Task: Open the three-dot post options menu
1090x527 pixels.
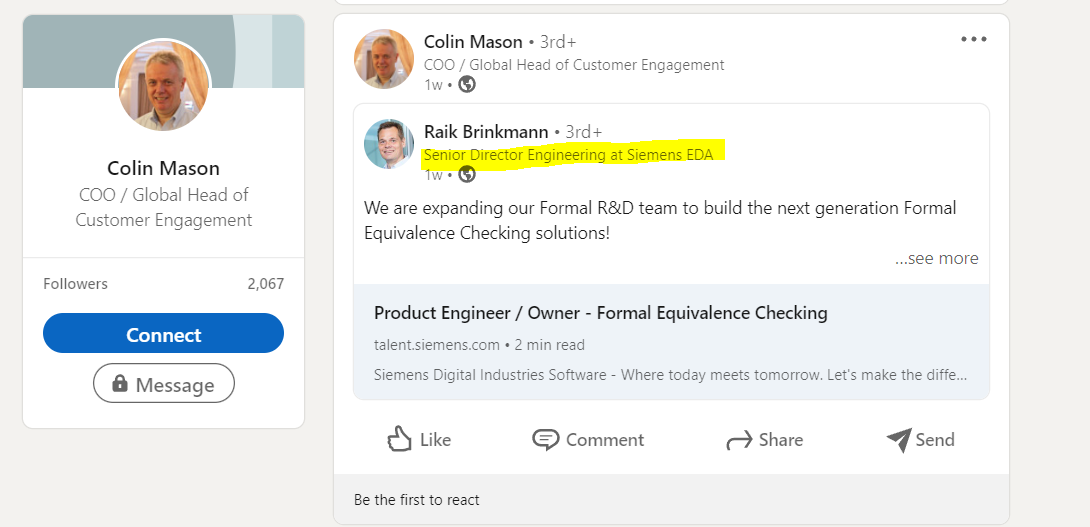Action: pos(973,39)
